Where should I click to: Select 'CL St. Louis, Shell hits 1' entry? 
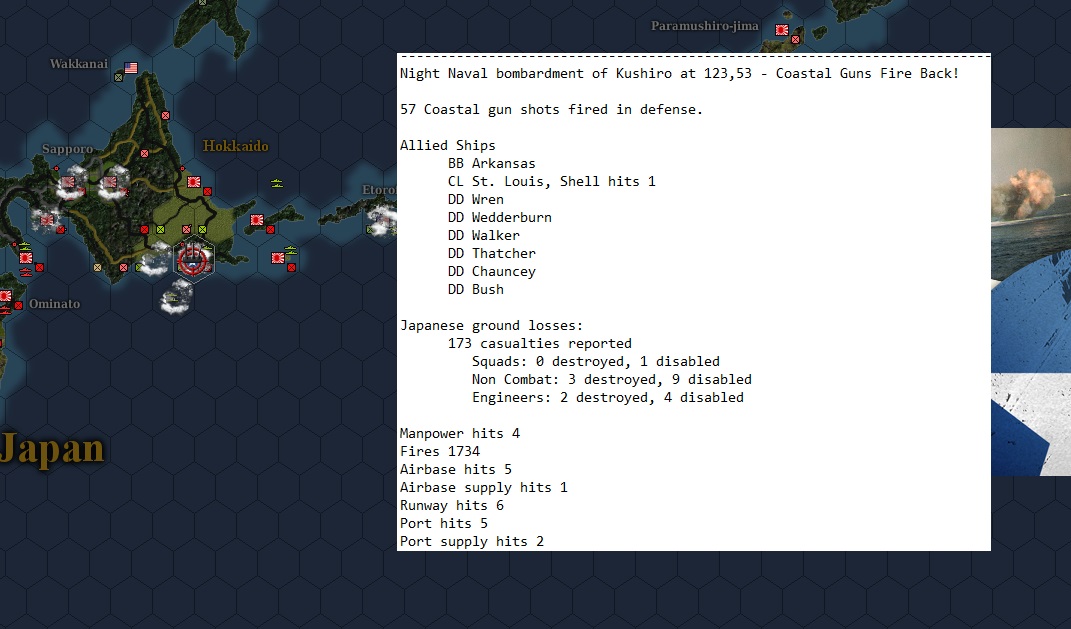pos(551,181)
